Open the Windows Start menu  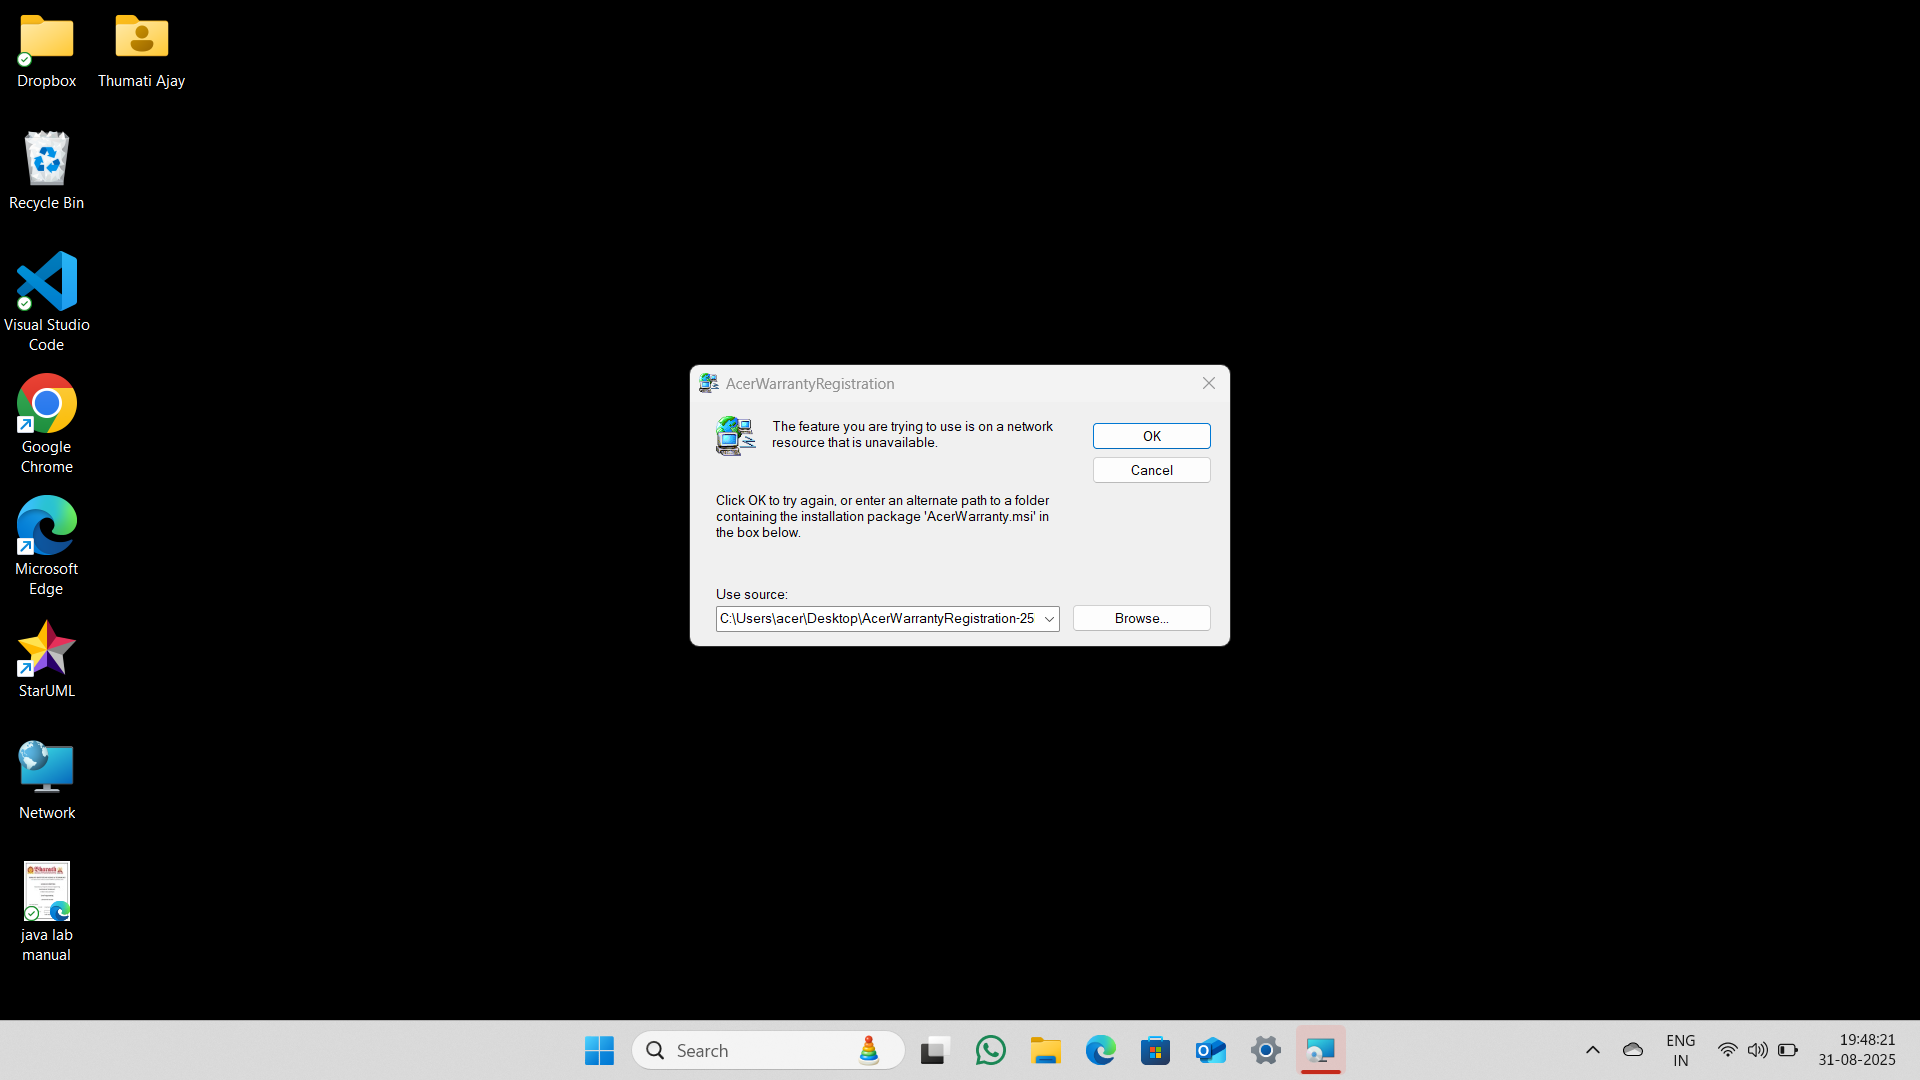point(599,1050)
